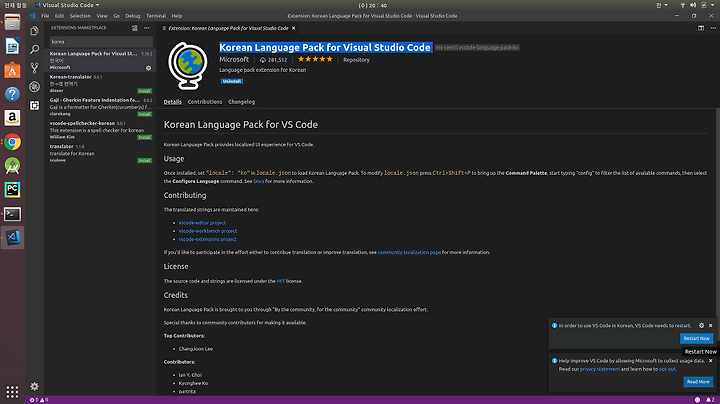Show applications grid in the dock

pos(12,392)
